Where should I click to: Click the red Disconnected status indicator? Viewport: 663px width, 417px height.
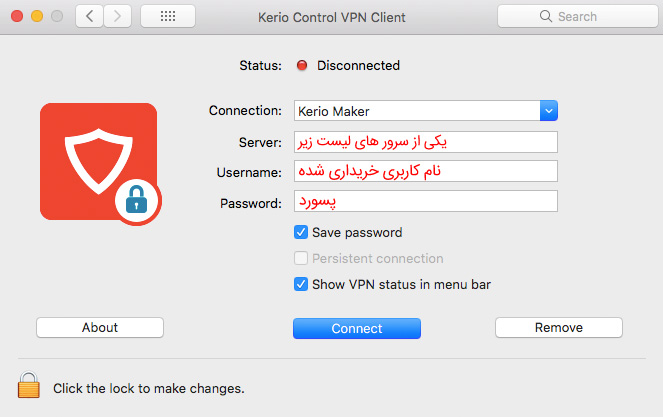303,66
